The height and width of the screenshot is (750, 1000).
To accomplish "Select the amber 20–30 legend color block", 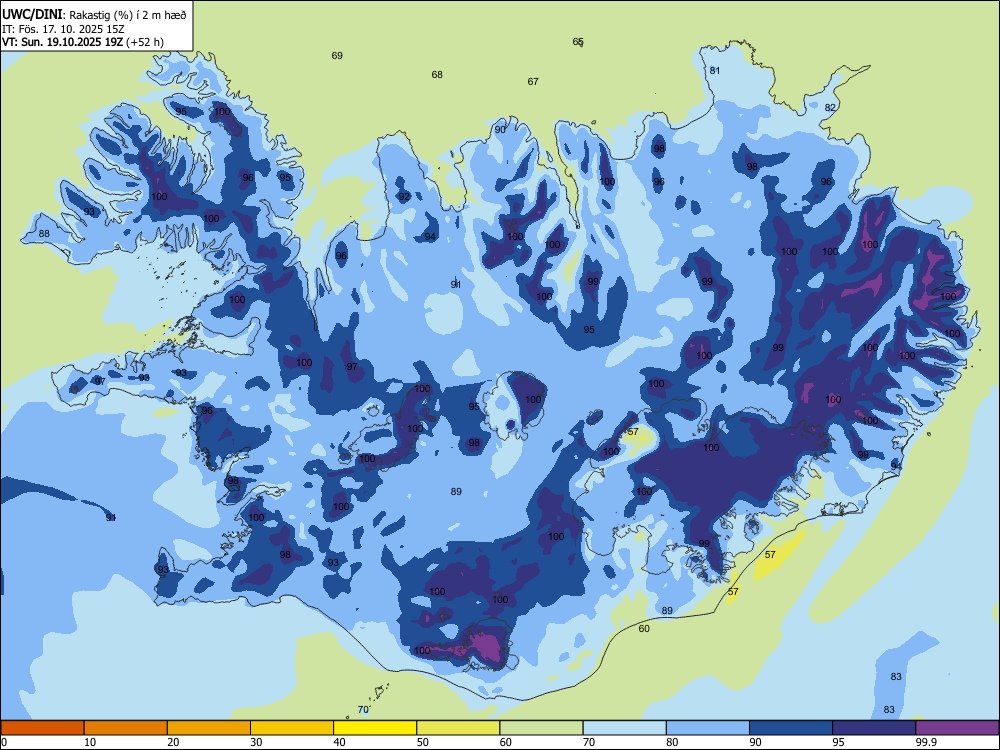I will coord(209,728).
